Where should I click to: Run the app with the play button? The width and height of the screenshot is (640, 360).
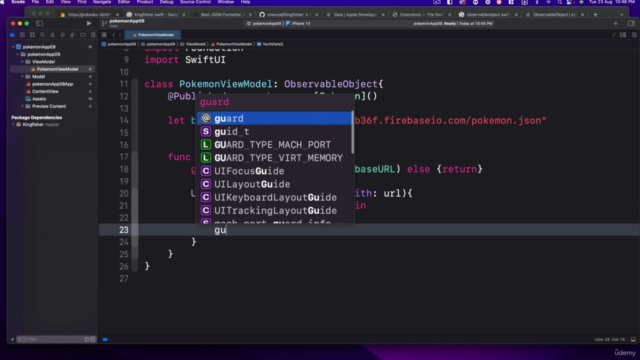pos(89,24)
